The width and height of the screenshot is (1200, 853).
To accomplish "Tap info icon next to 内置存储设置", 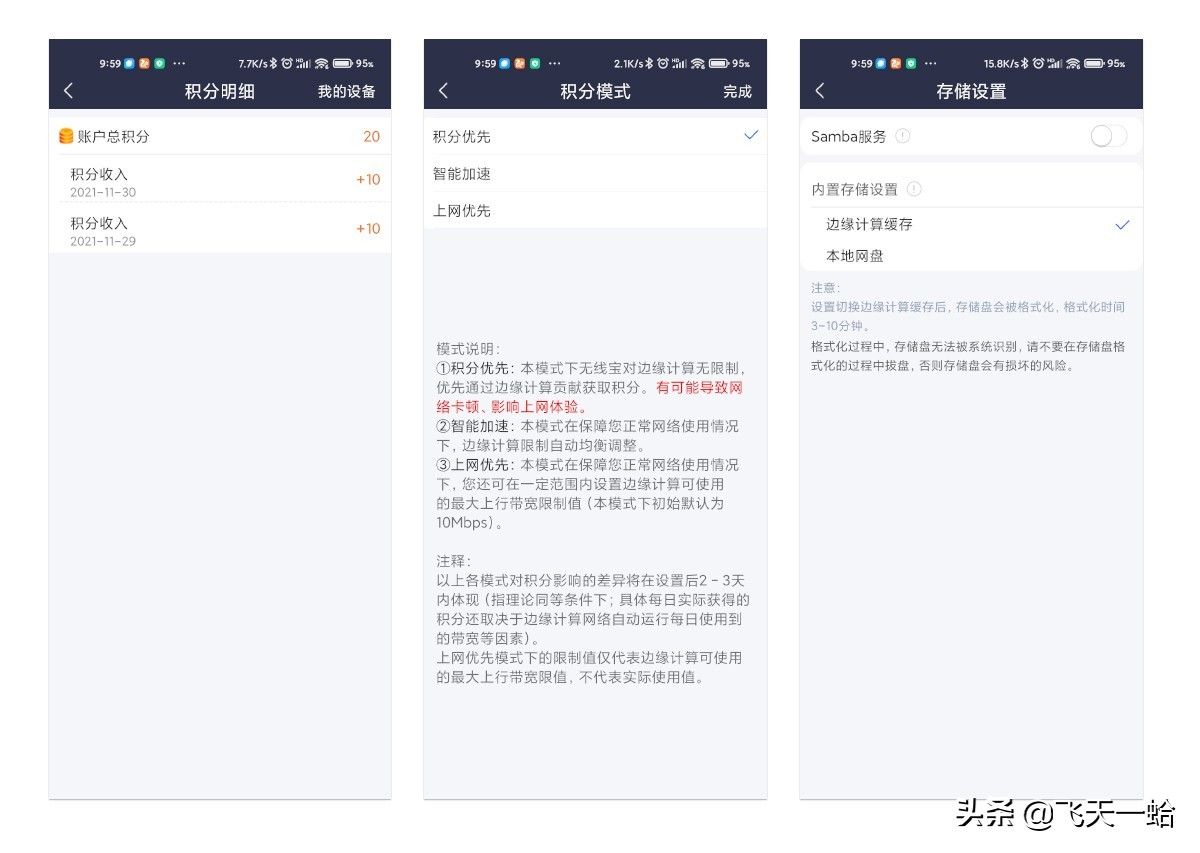I will pos(914,189).
